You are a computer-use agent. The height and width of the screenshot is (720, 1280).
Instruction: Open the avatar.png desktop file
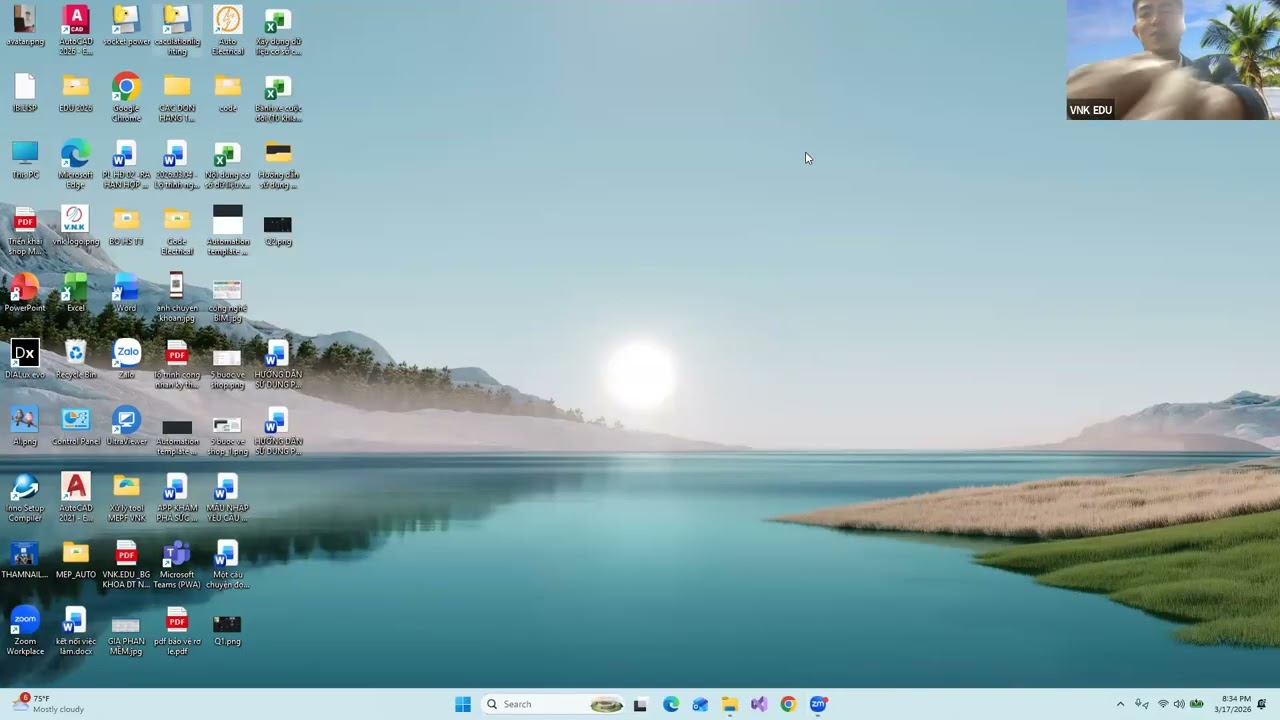[x=25, y=26]
